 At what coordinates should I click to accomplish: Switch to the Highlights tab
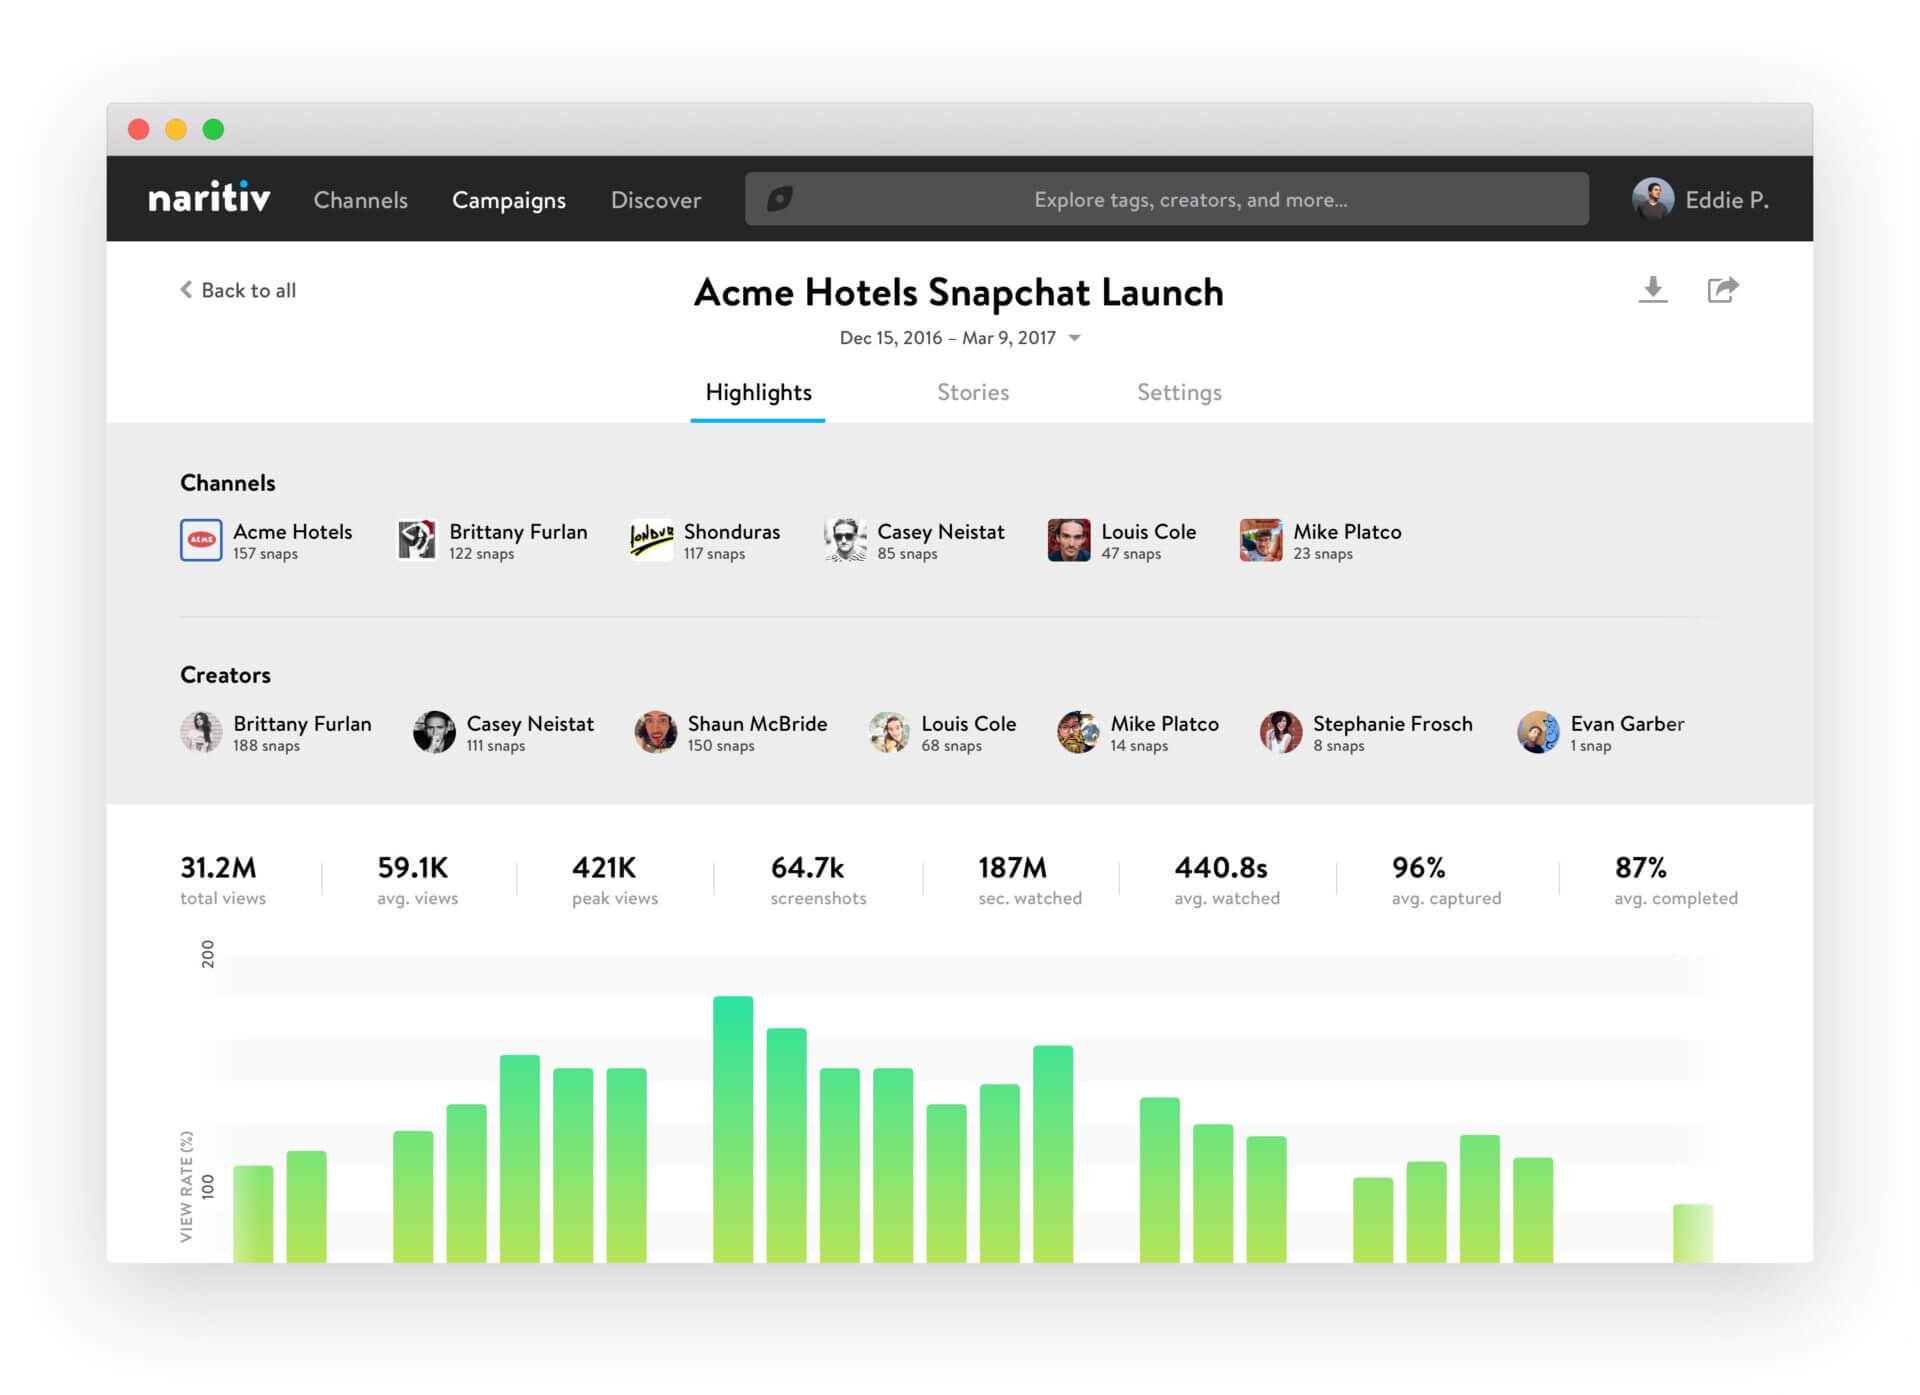click(x=758, y=393)
